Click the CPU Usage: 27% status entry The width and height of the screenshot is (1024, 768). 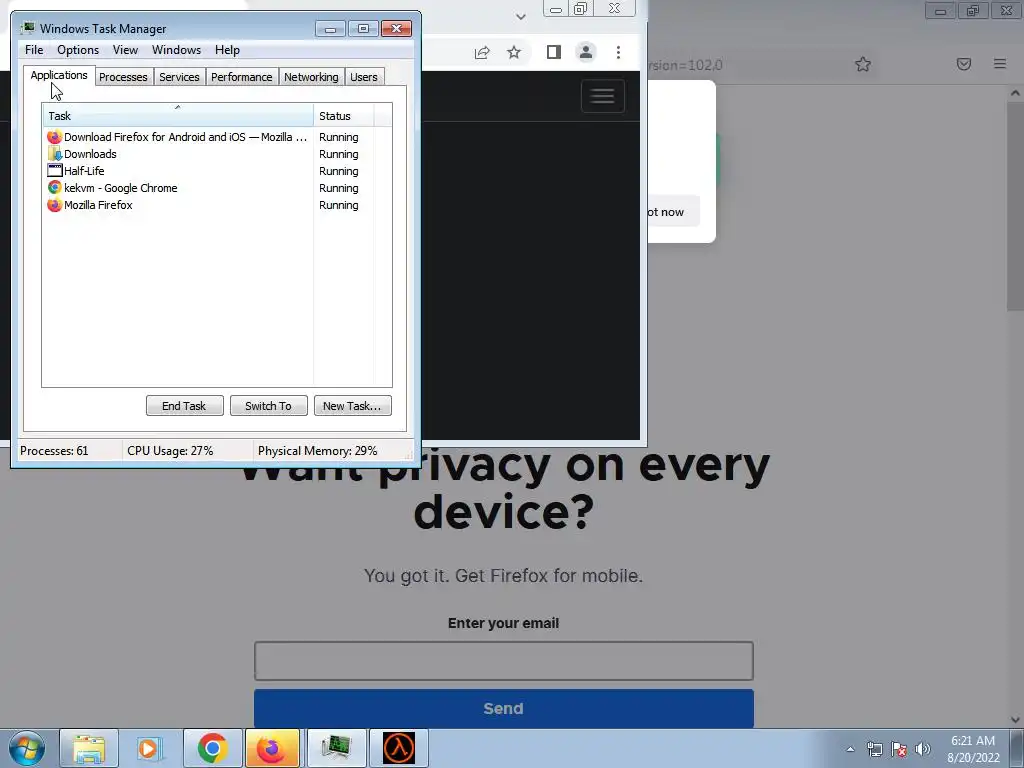coord(170,451)
